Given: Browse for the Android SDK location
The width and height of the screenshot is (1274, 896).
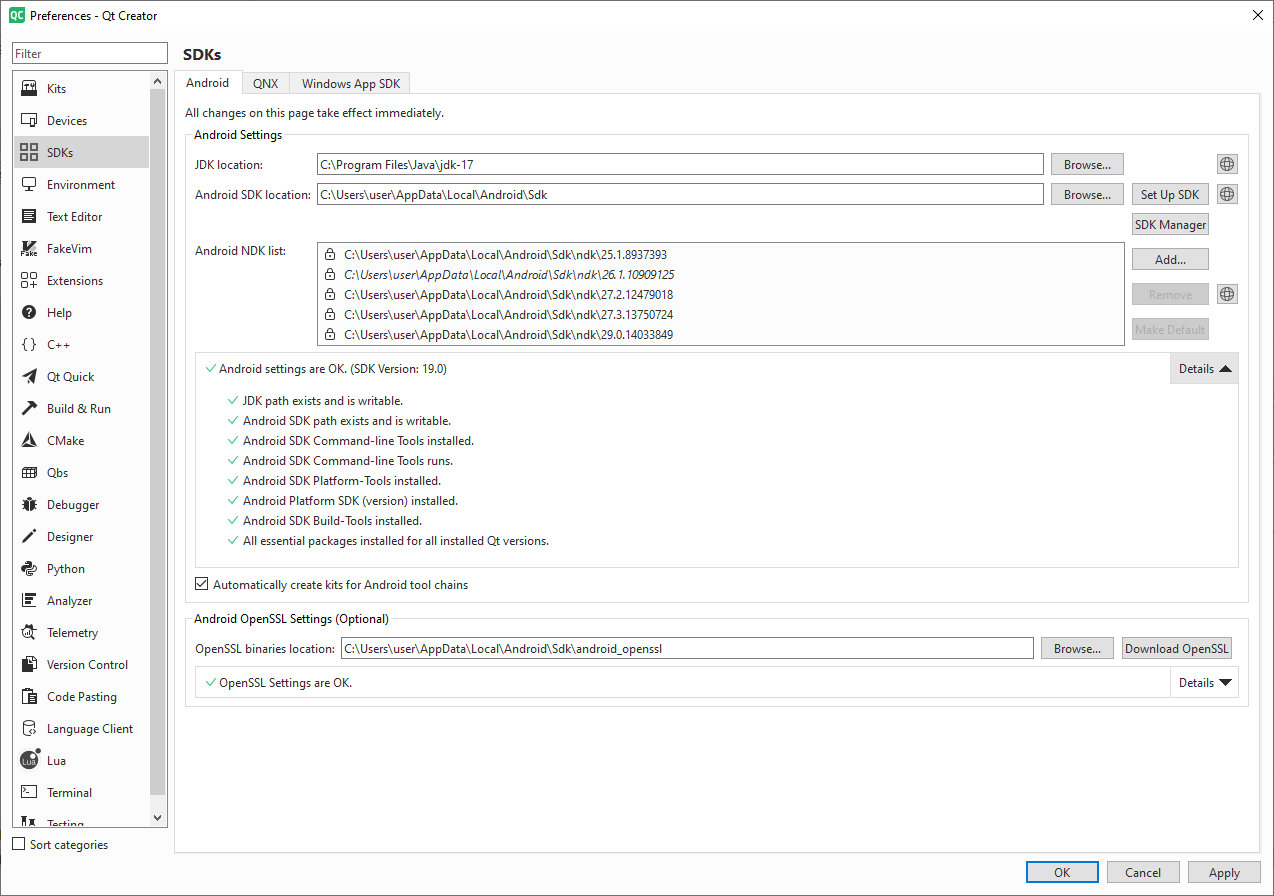Looking at the screenshot, I should pos(1087,194).
